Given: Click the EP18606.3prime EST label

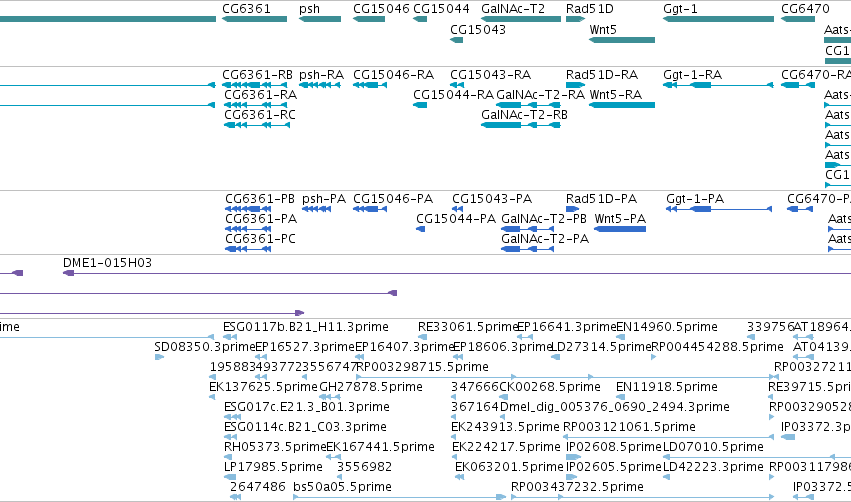Looking at the screenshot, I should pos(502,347).
